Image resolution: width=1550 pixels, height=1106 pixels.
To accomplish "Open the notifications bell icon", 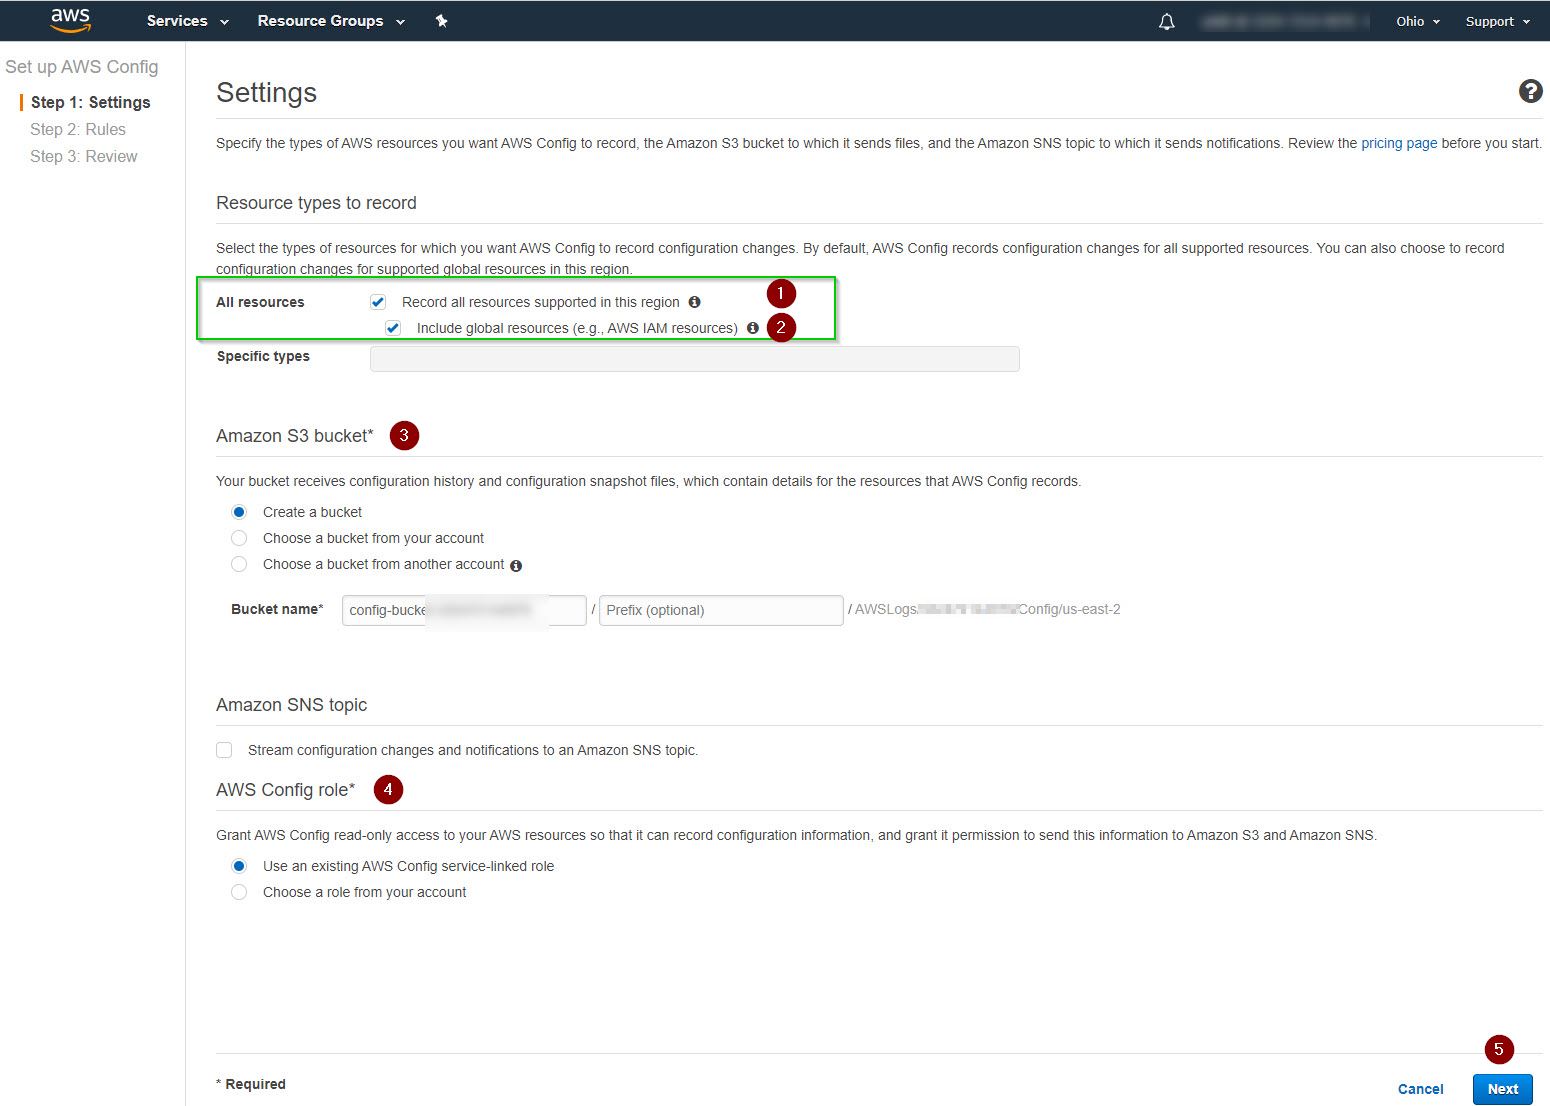I will pyautogui.click(x=1166, y=21).
